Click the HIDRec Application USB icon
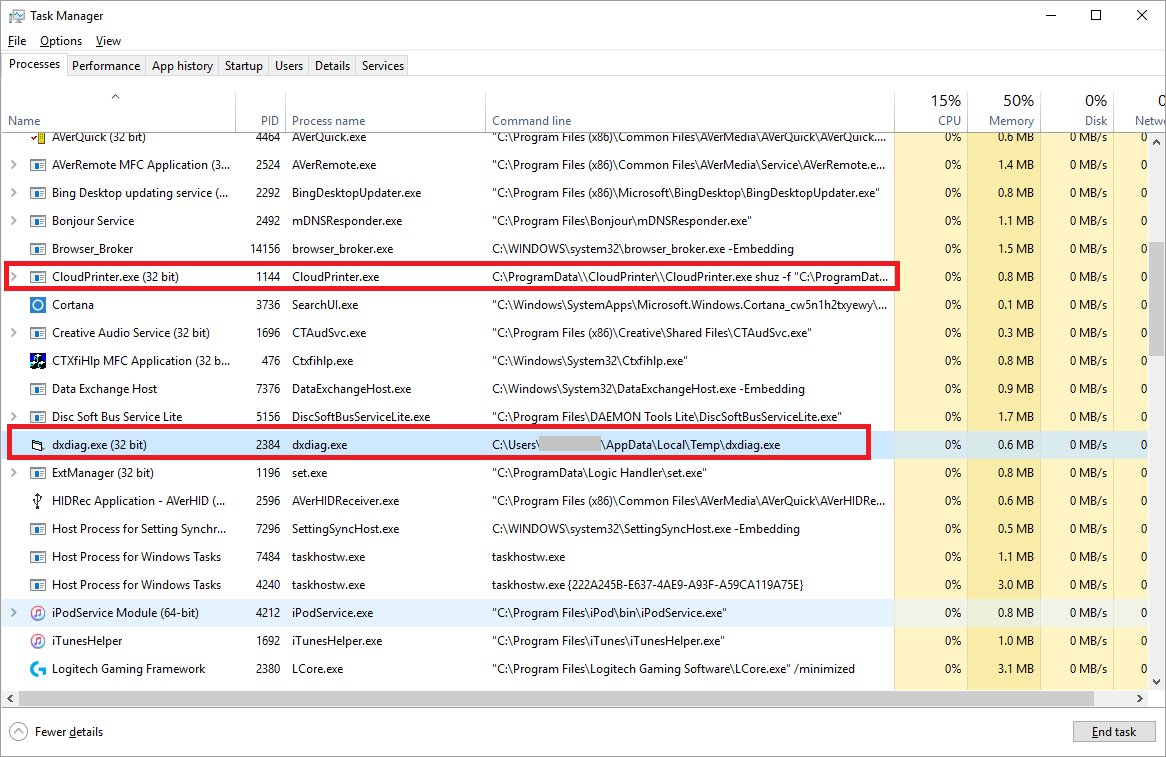 tap(37, 501)
